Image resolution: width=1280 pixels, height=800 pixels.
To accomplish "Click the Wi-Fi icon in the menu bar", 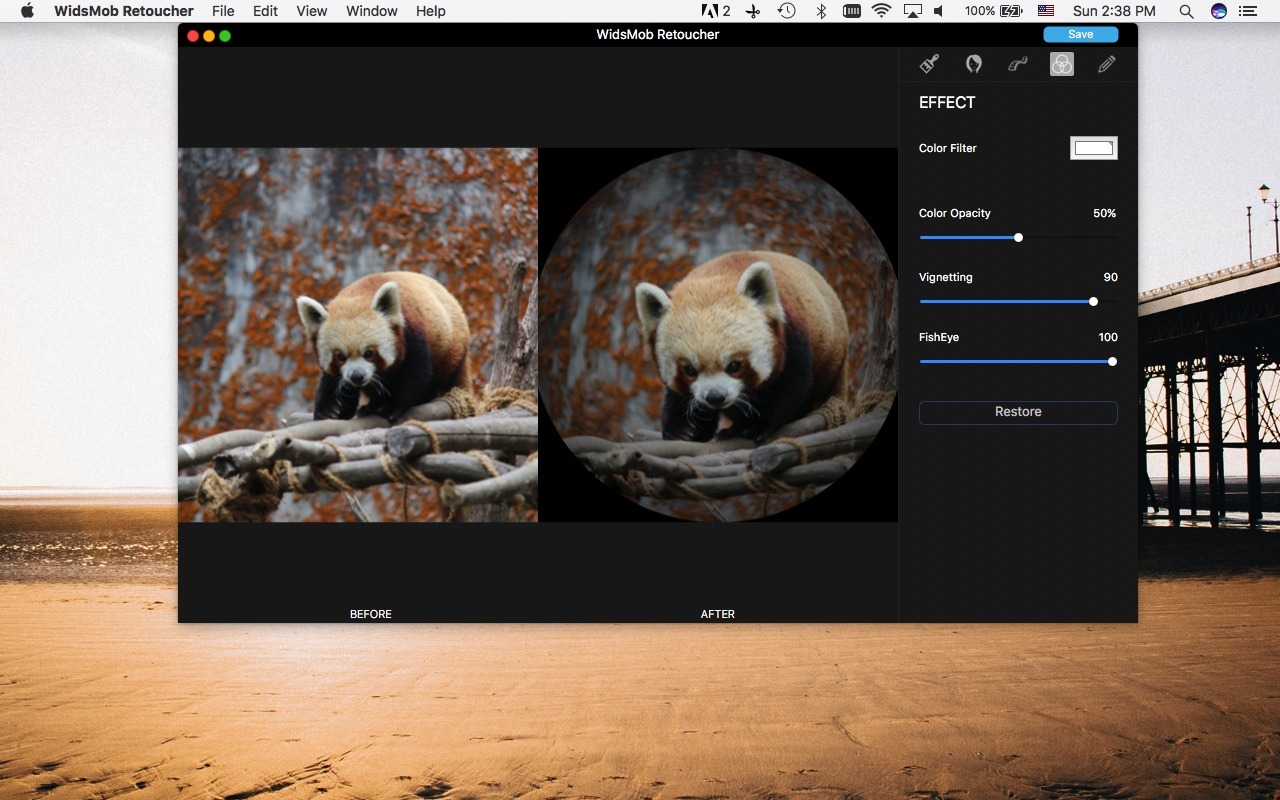I will pos(881,11).
